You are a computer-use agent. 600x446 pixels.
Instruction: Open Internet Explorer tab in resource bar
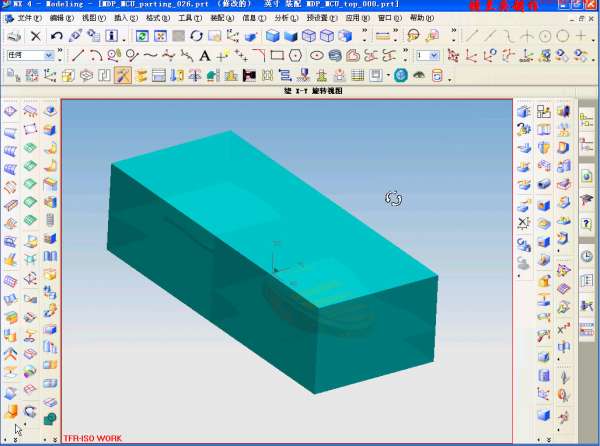tap(587, 176)
